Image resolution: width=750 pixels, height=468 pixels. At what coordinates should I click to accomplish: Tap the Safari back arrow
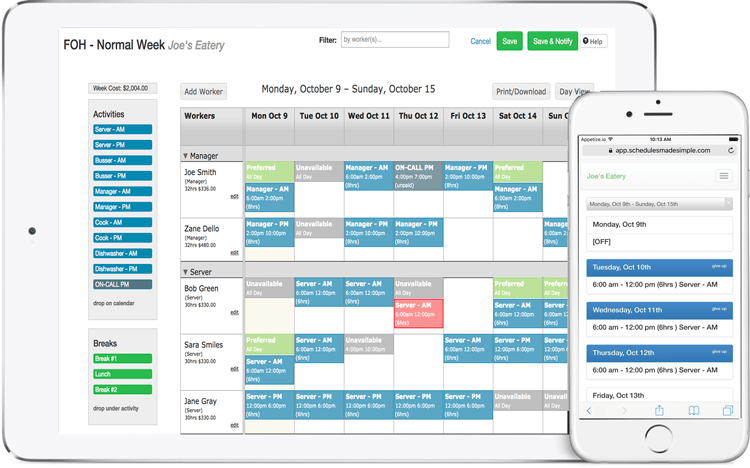pos(589,411)
